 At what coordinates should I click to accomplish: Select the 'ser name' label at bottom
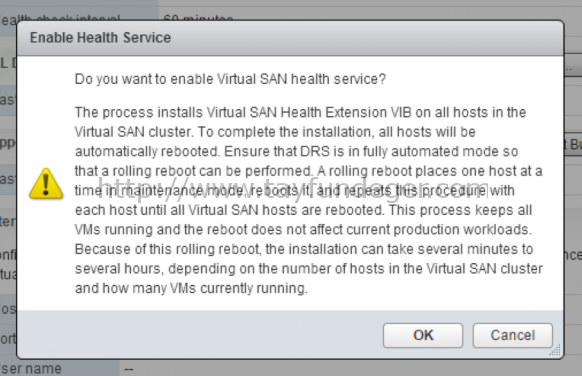pos(31,368)
